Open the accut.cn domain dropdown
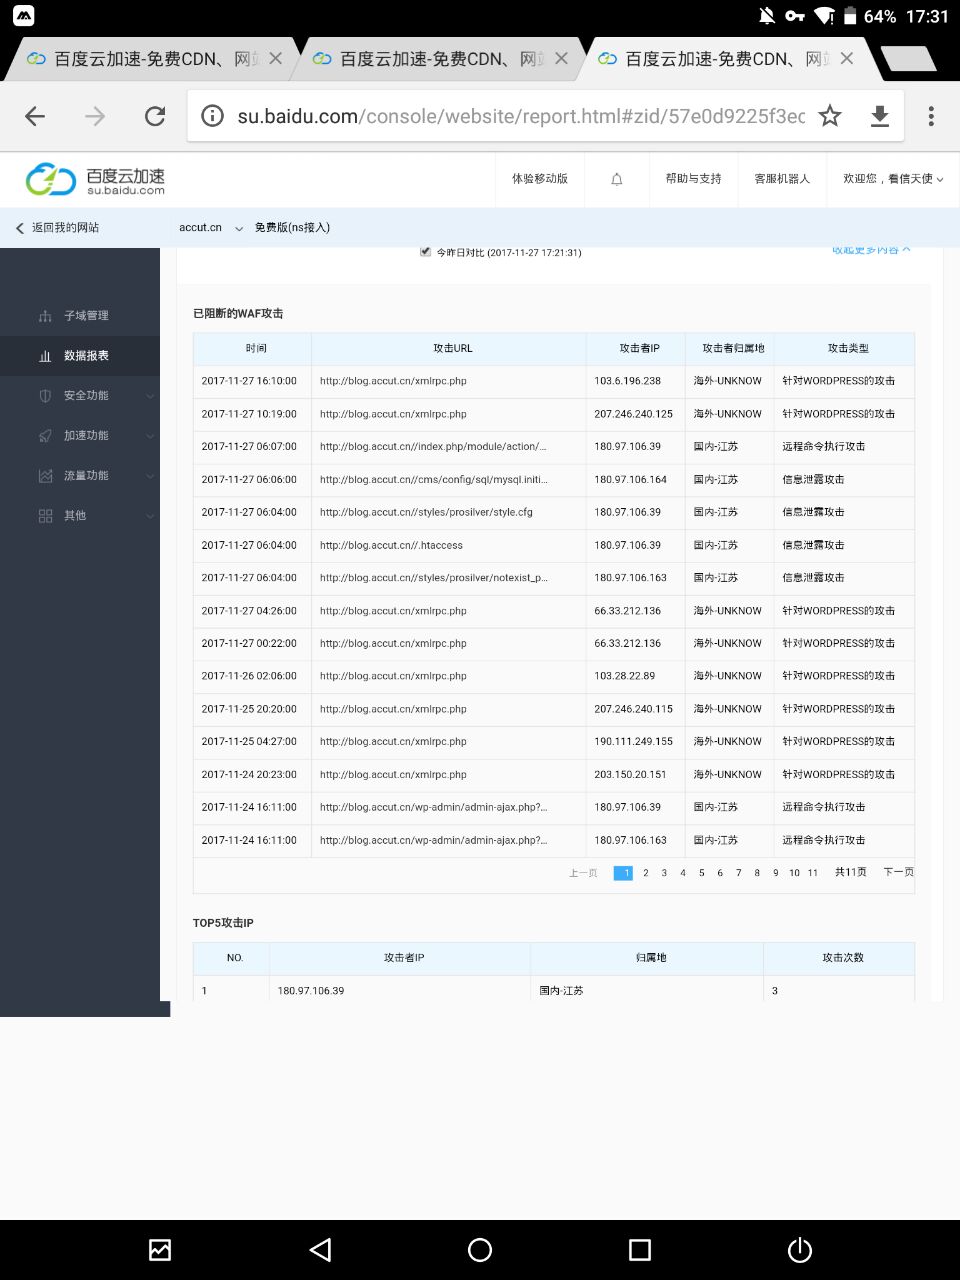 coord(210,228)
